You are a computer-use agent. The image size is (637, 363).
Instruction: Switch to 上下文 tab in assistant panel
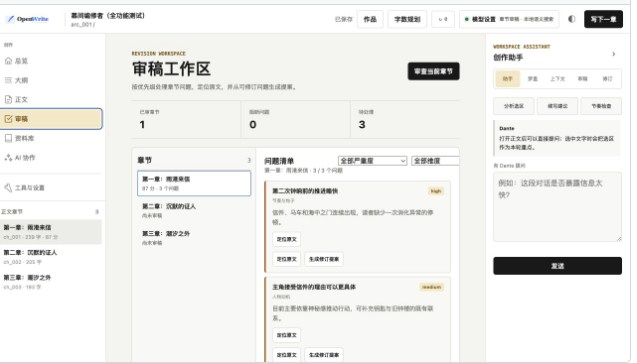click(557, 79)
